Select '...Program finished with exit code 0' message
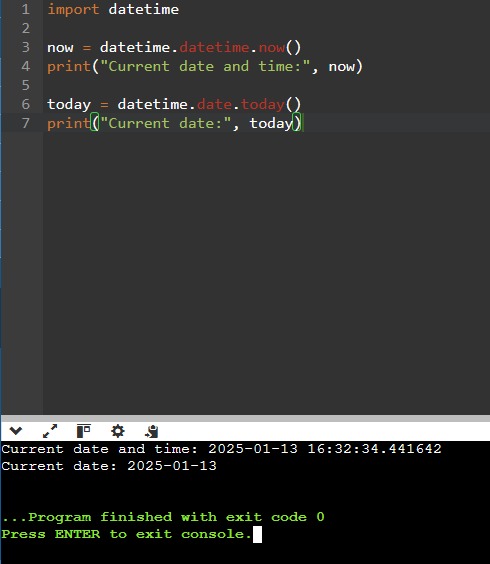 coord(163,517)
